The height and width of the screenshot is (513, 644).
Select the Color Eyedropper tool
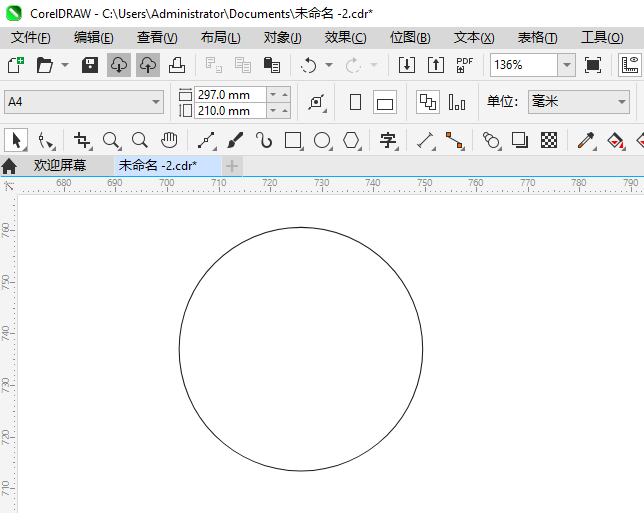586,140
